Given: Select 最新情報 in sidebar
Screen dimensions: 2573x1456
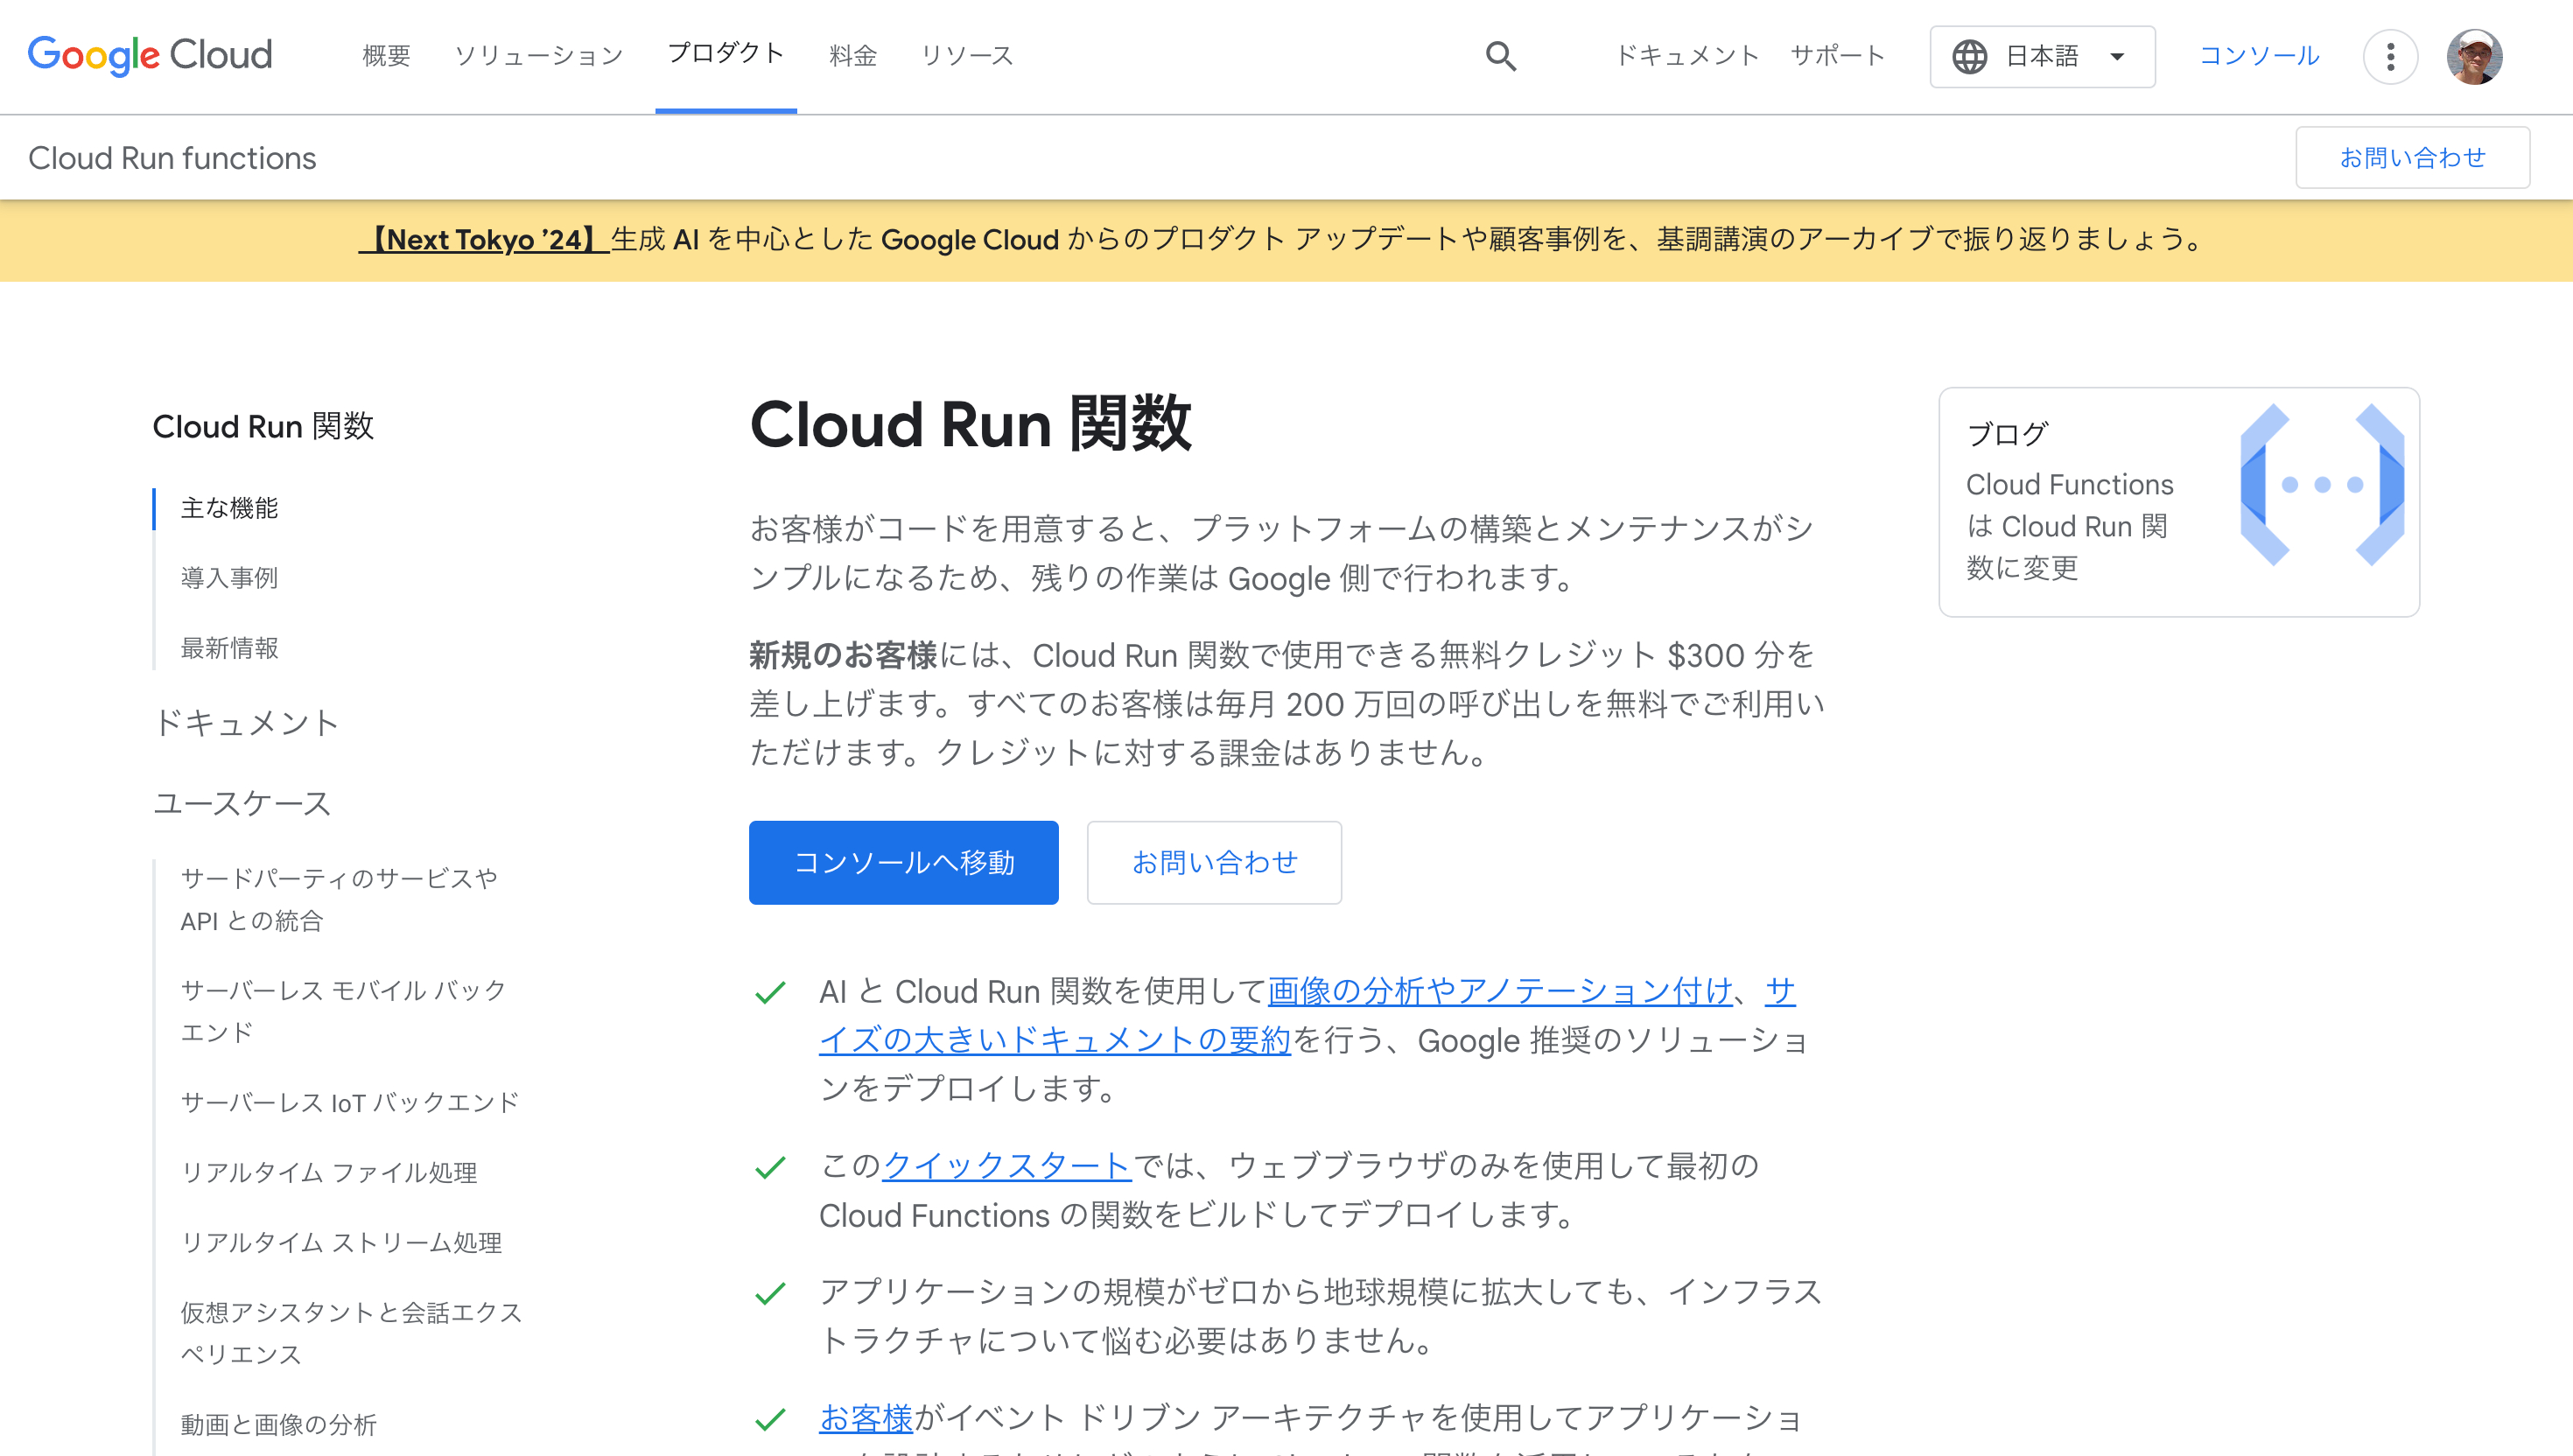Looking at the screenshot, I should point(229,648).
